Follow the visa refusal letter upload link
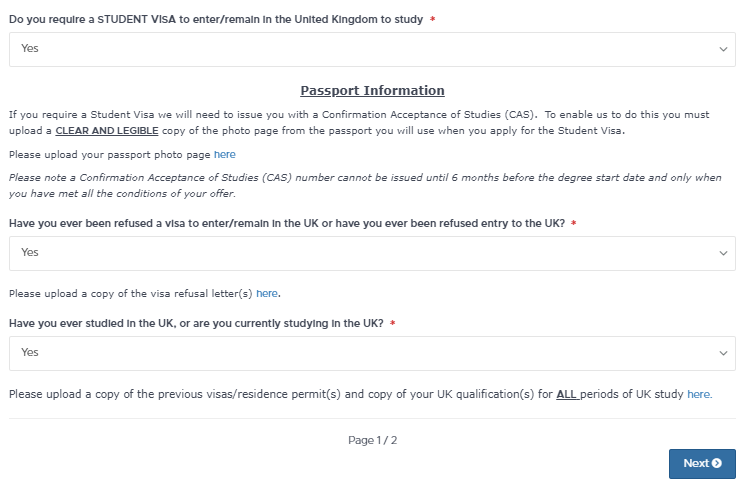This screenshot has height=490, width=746. 267,294
